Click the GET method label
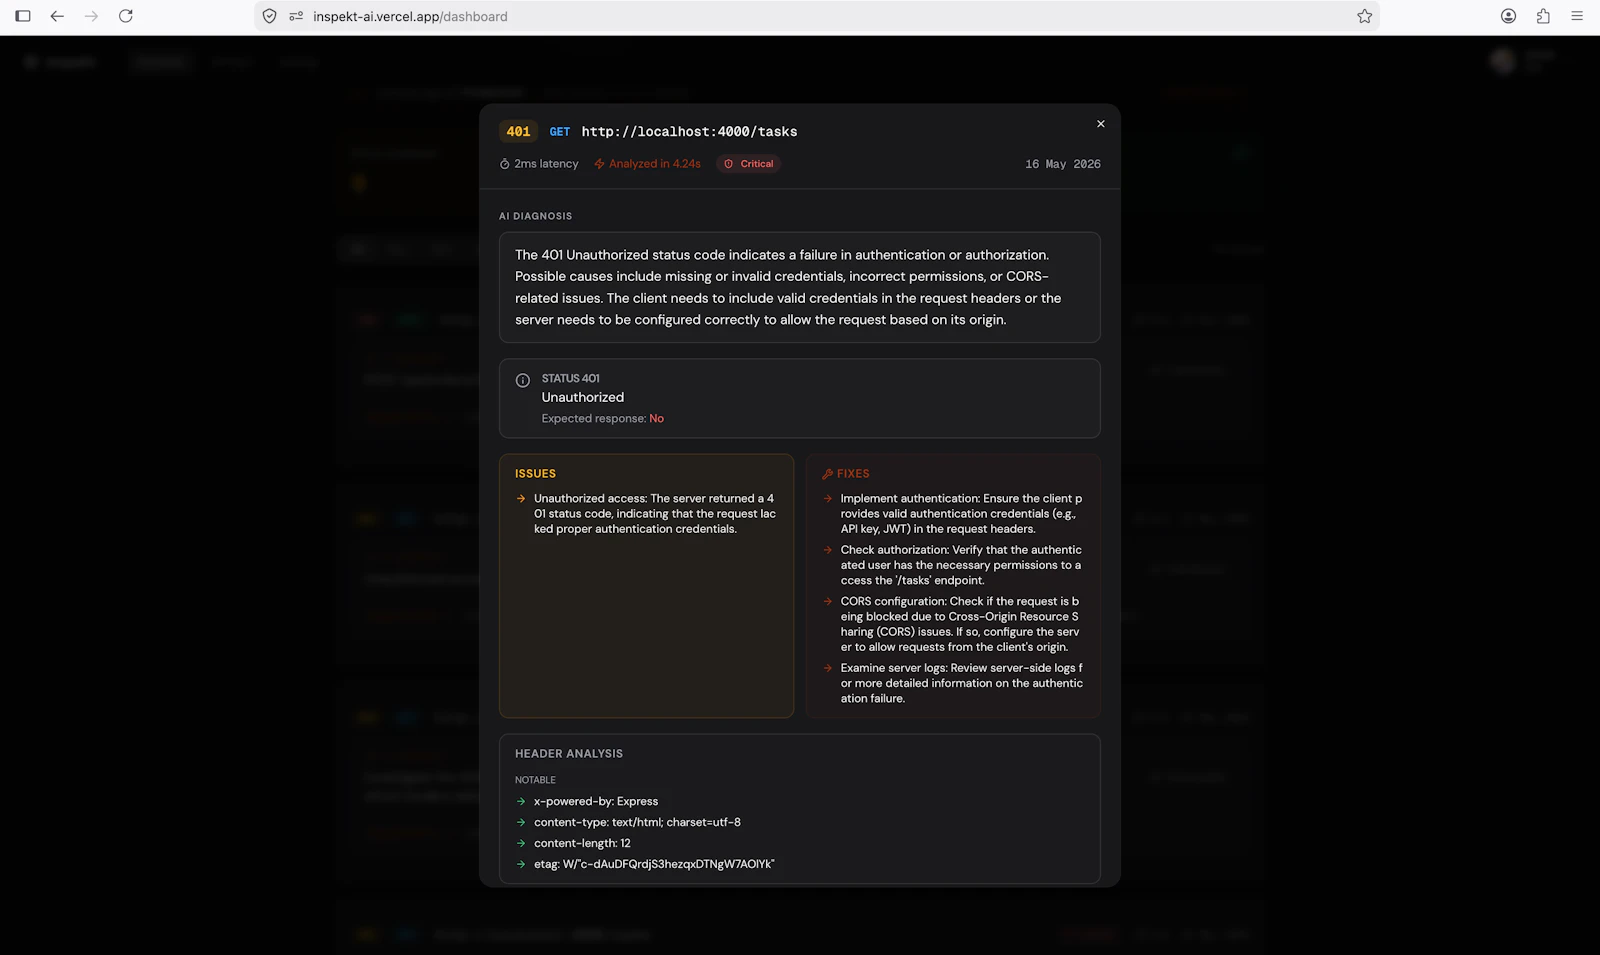1600x955 pixels. [x=560, y=132]
